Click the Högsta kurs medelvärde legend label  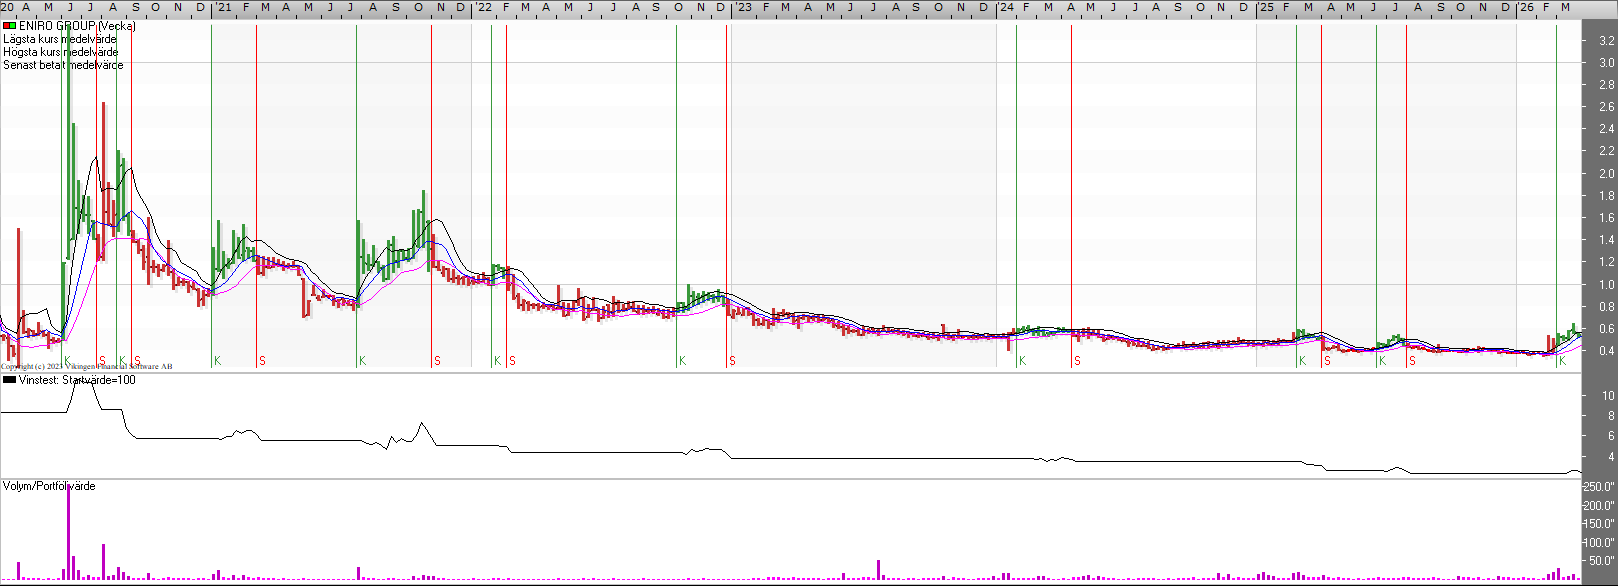click(61, 52)
